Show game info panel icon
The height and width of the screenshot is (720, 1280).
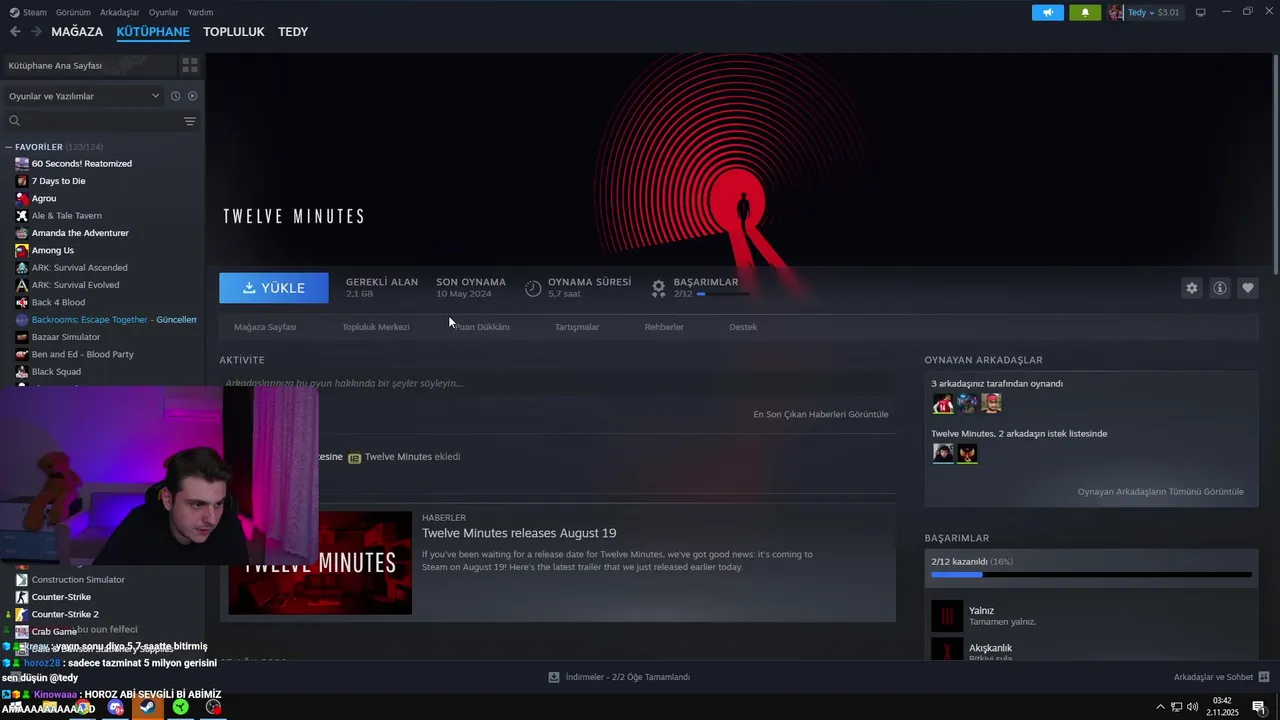(1220, 288)
